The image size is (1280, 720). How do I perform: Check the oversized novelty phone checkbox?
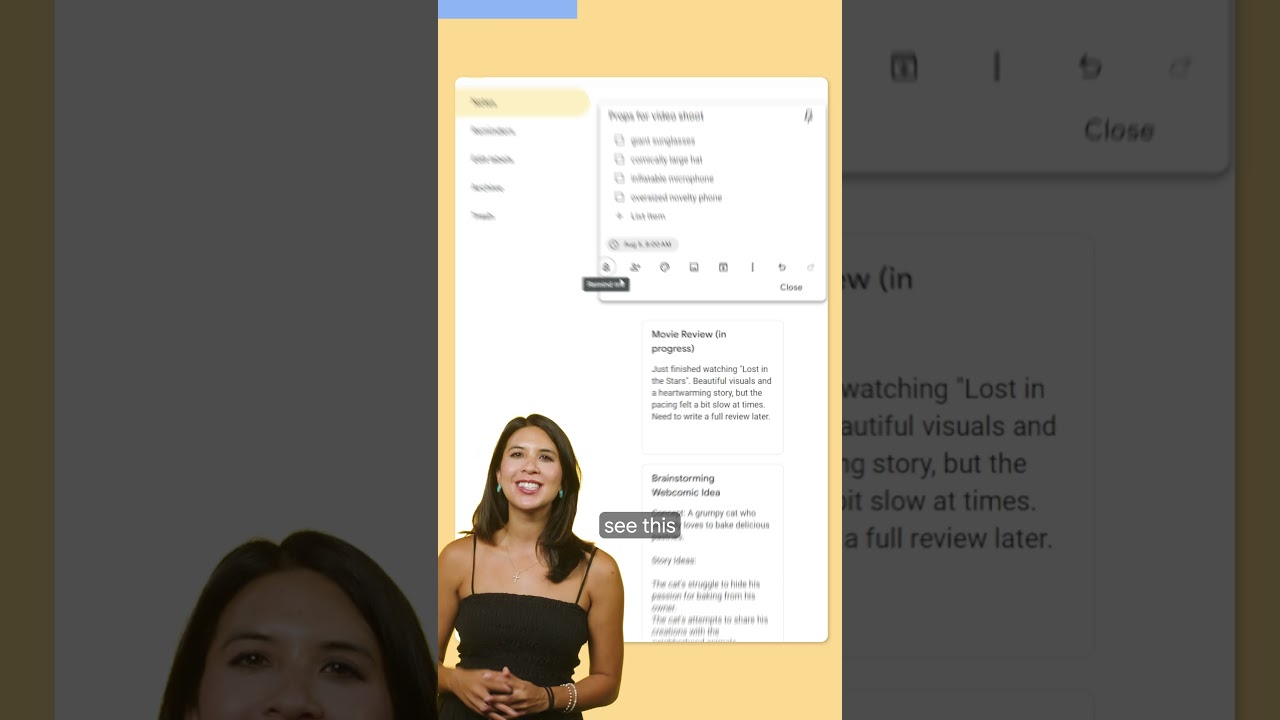point(619,197)
